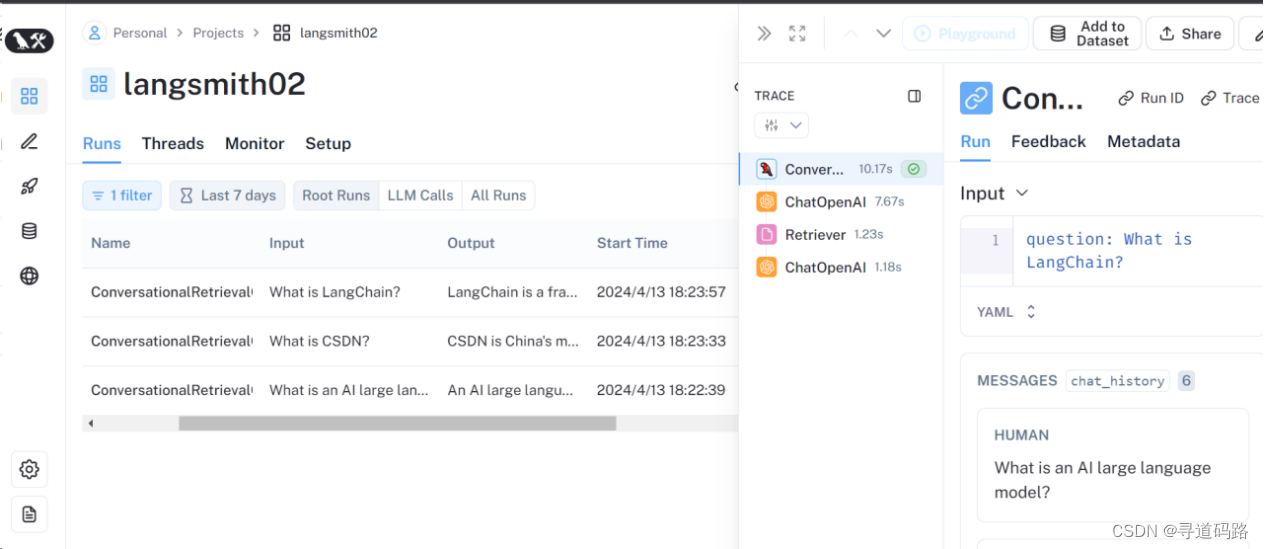Open the Metadata tab in run panel
The width and height of the screenshot is (1264, 549).
point(1143,141)
